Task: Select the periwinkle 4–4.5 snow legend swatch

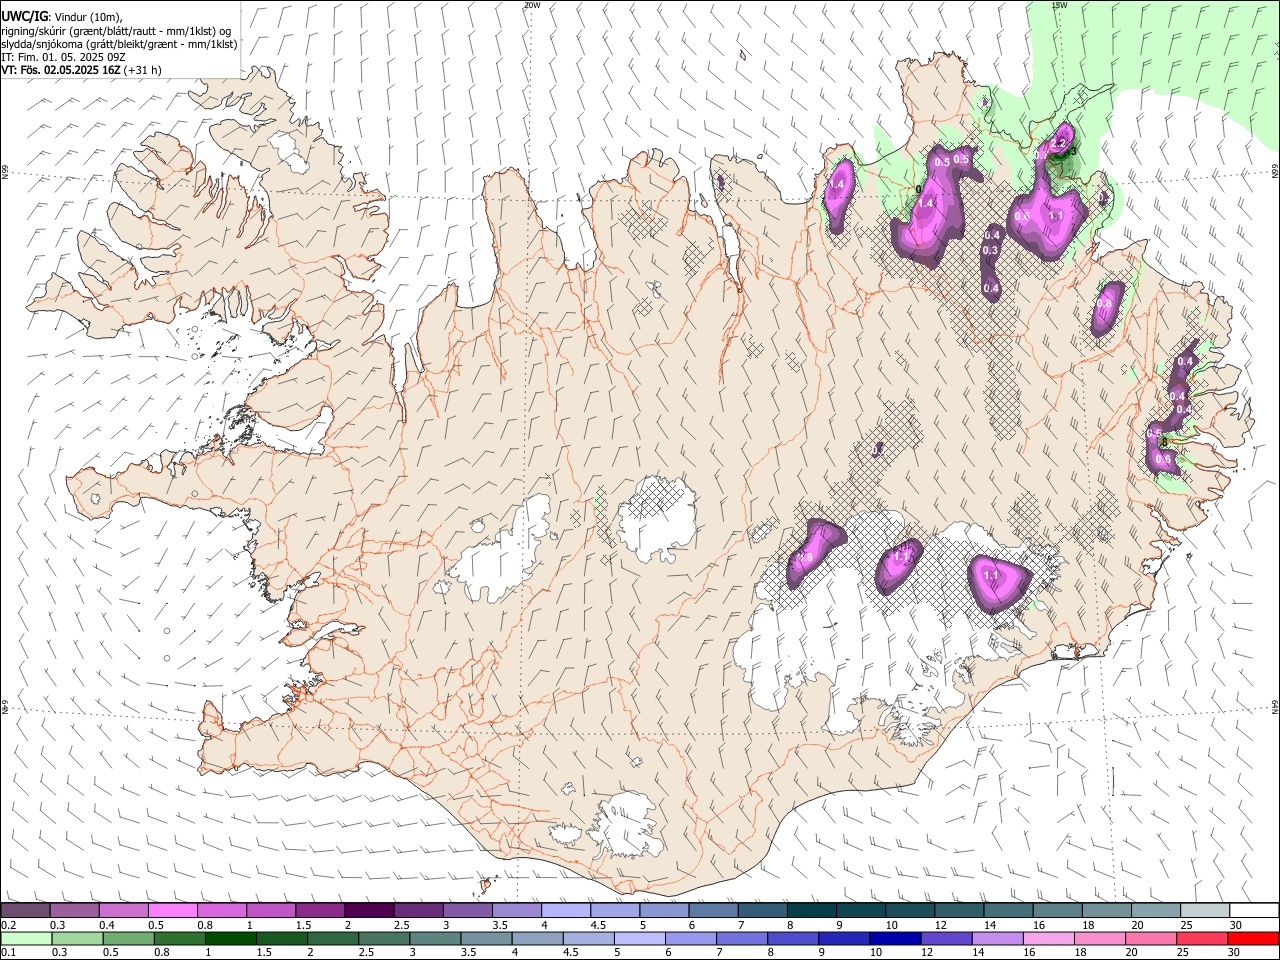Action: (565, 910)
